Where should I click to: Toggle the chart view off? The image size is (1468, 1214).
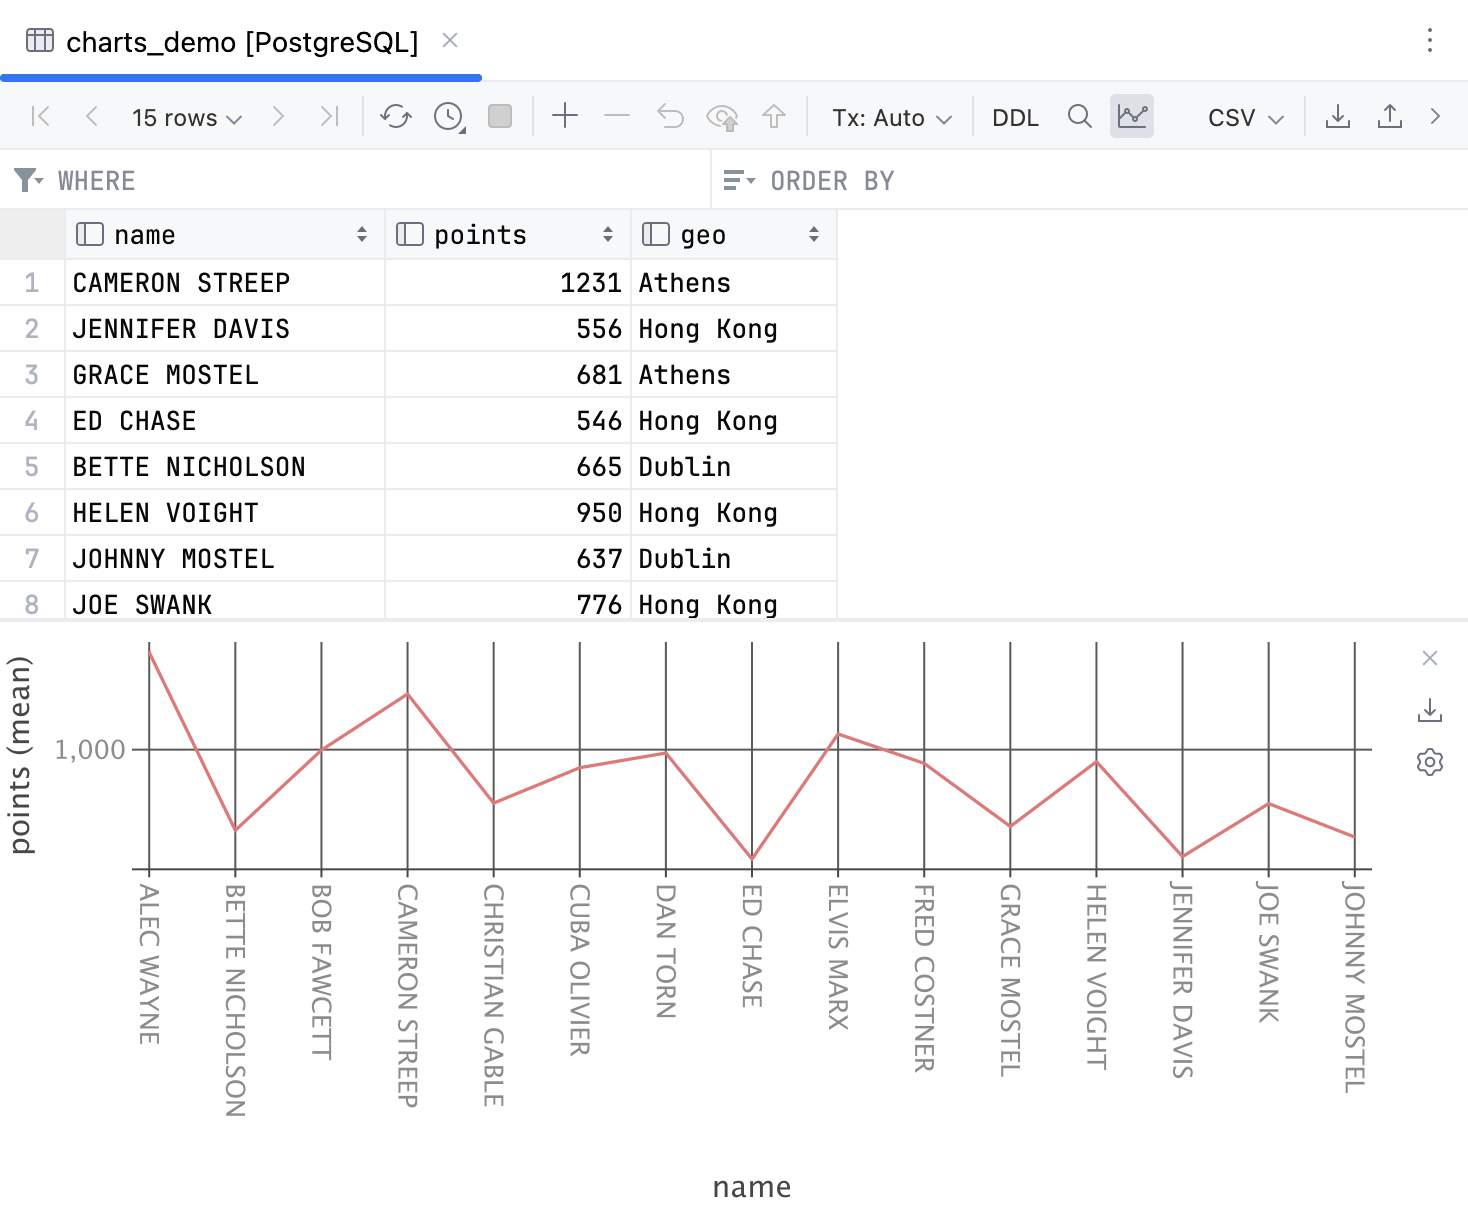(1131, 116)
